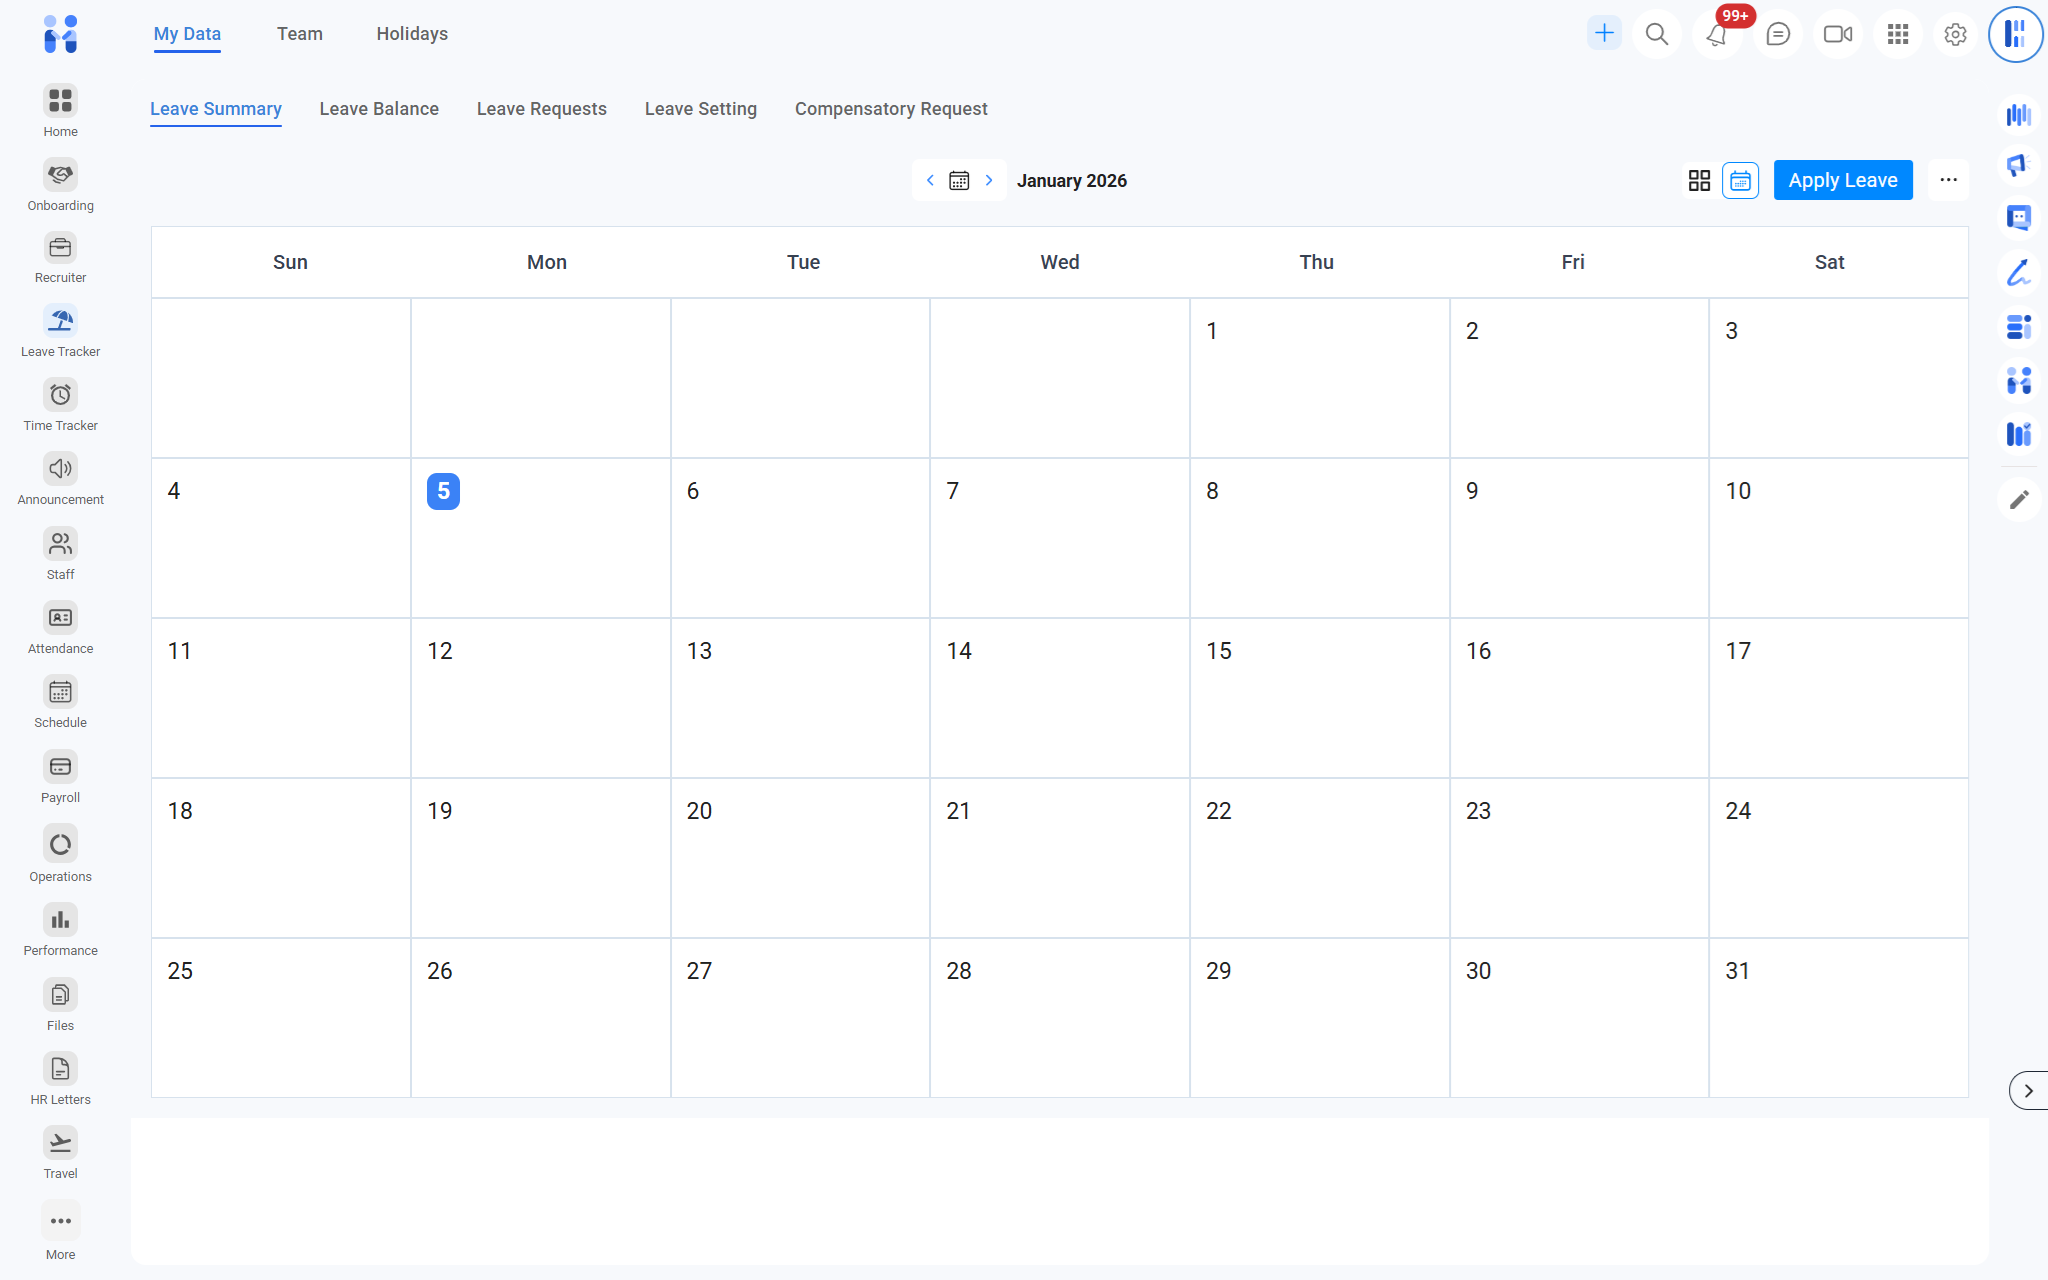Go to previous month arrow

click(x=930, y=181)
